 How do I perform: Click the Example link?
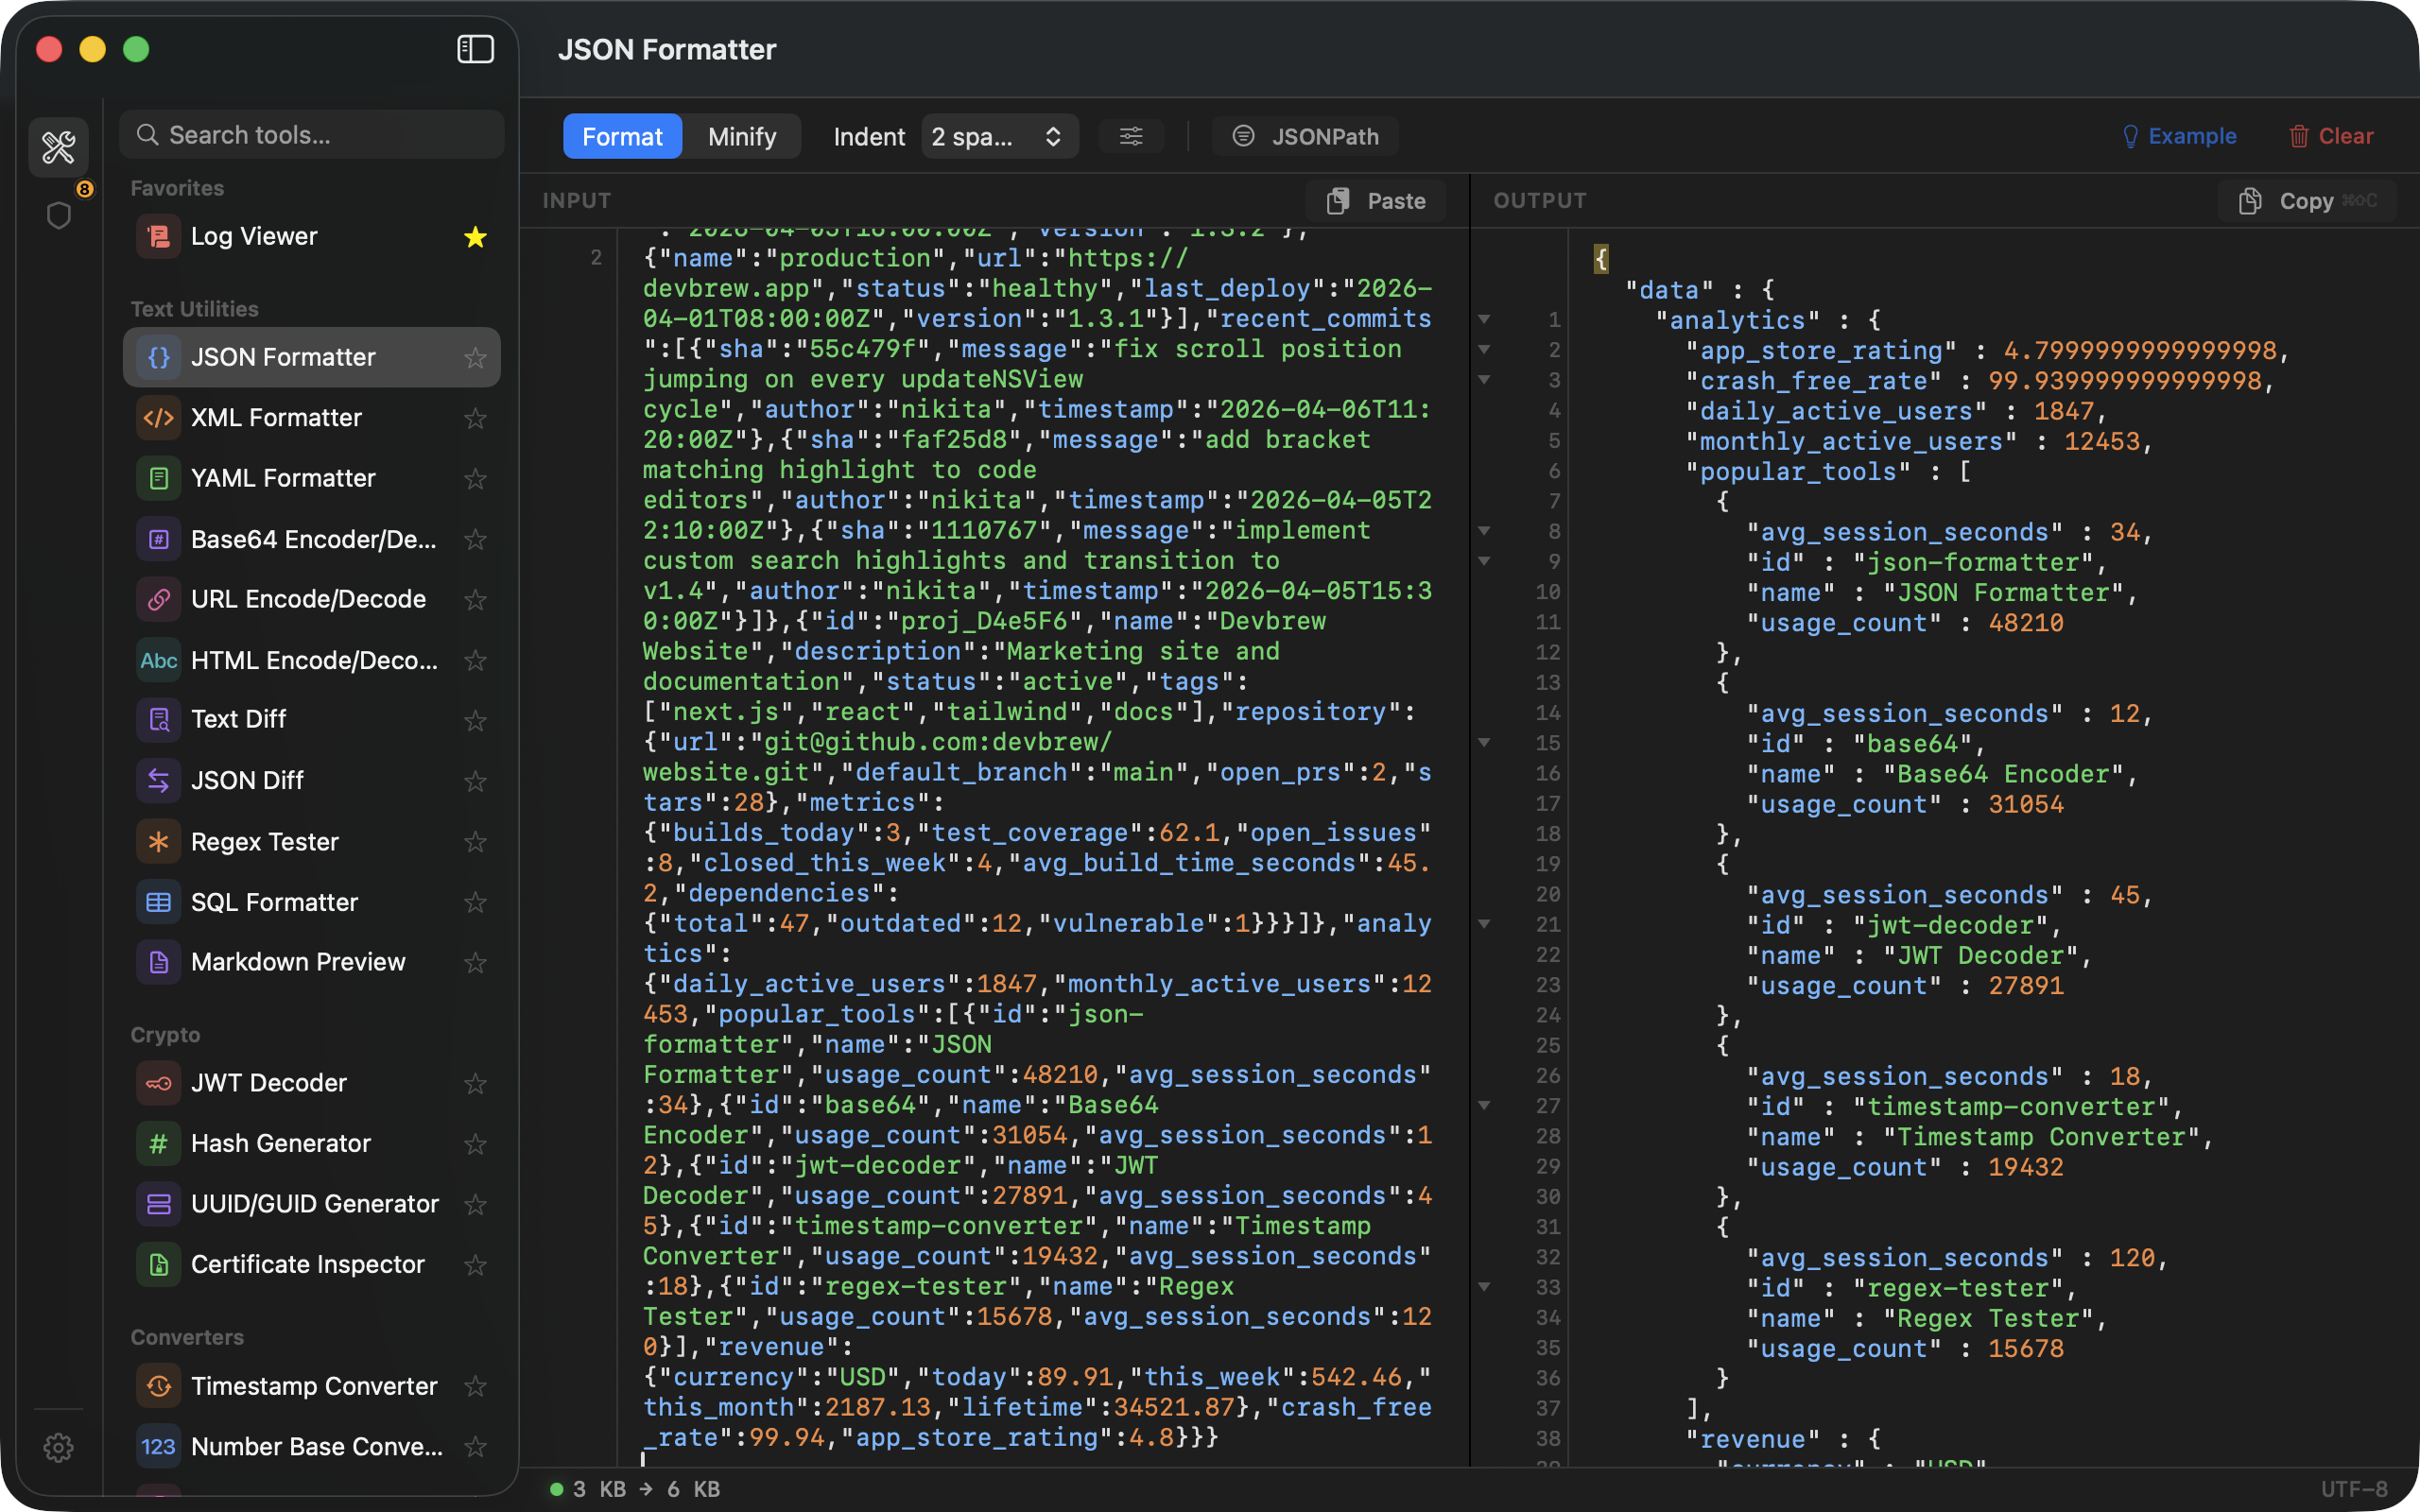pyautogui.click(x=2179, y=136)
